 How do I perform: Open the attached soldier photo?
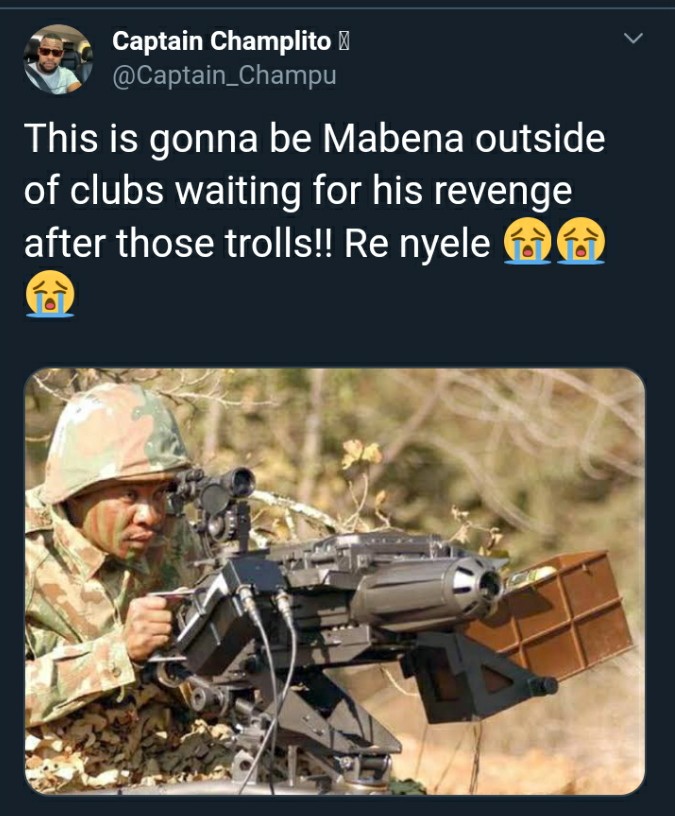[x=335, y=581]
